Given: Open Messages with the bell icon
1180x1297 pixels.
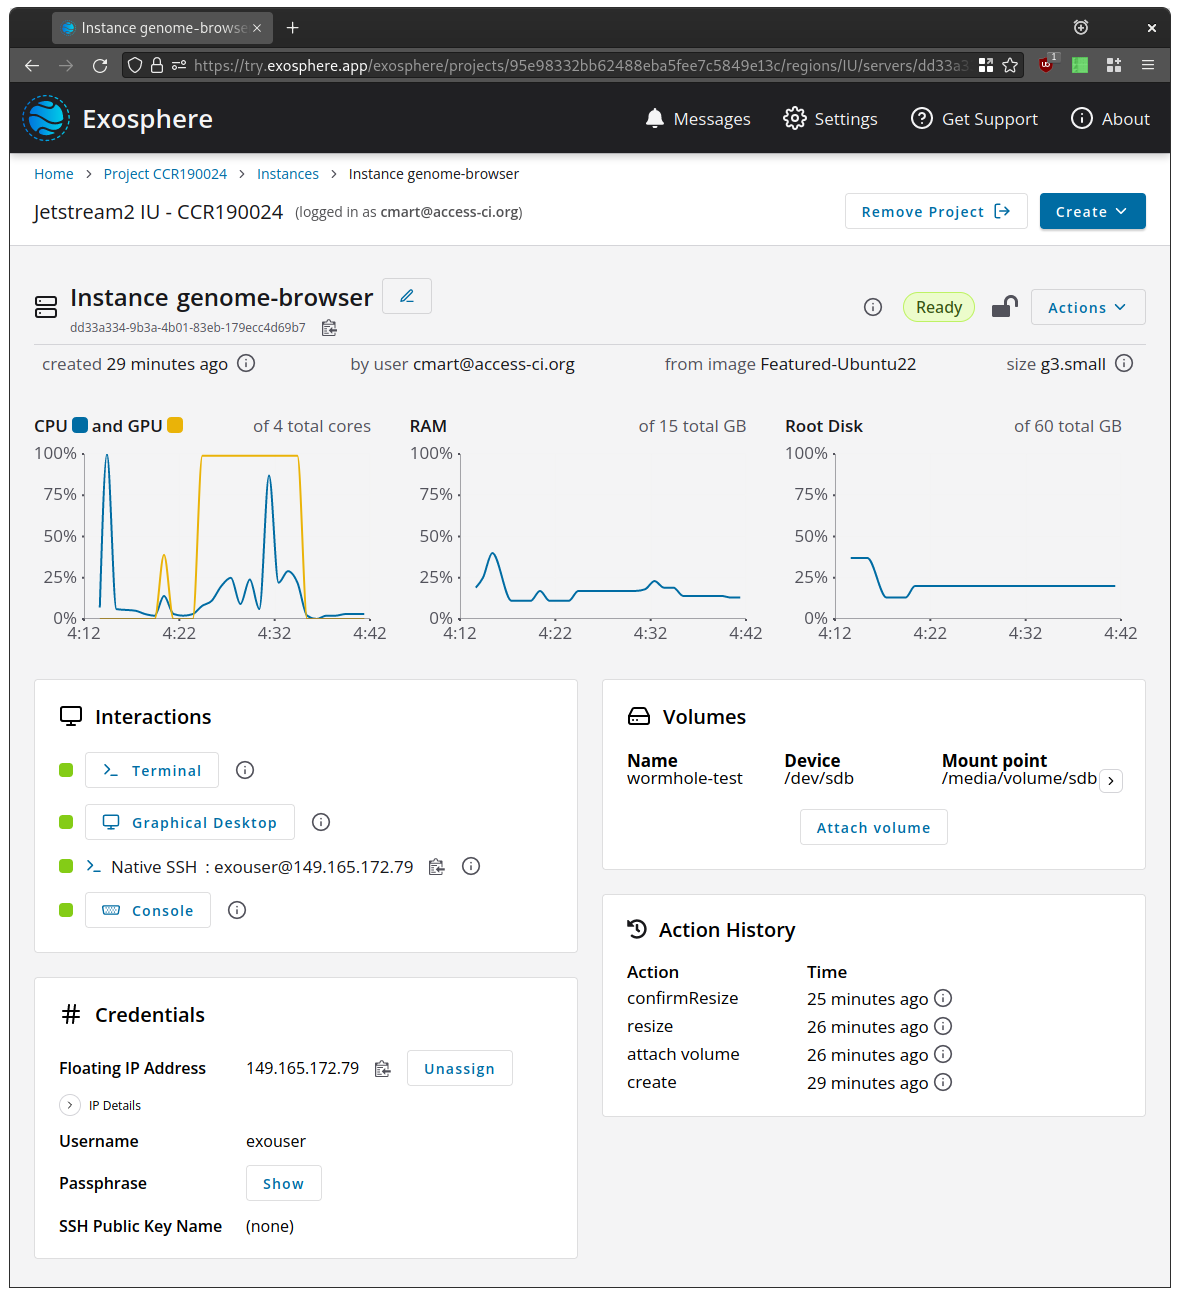Looking at the screenshot, I should [655, 119].
